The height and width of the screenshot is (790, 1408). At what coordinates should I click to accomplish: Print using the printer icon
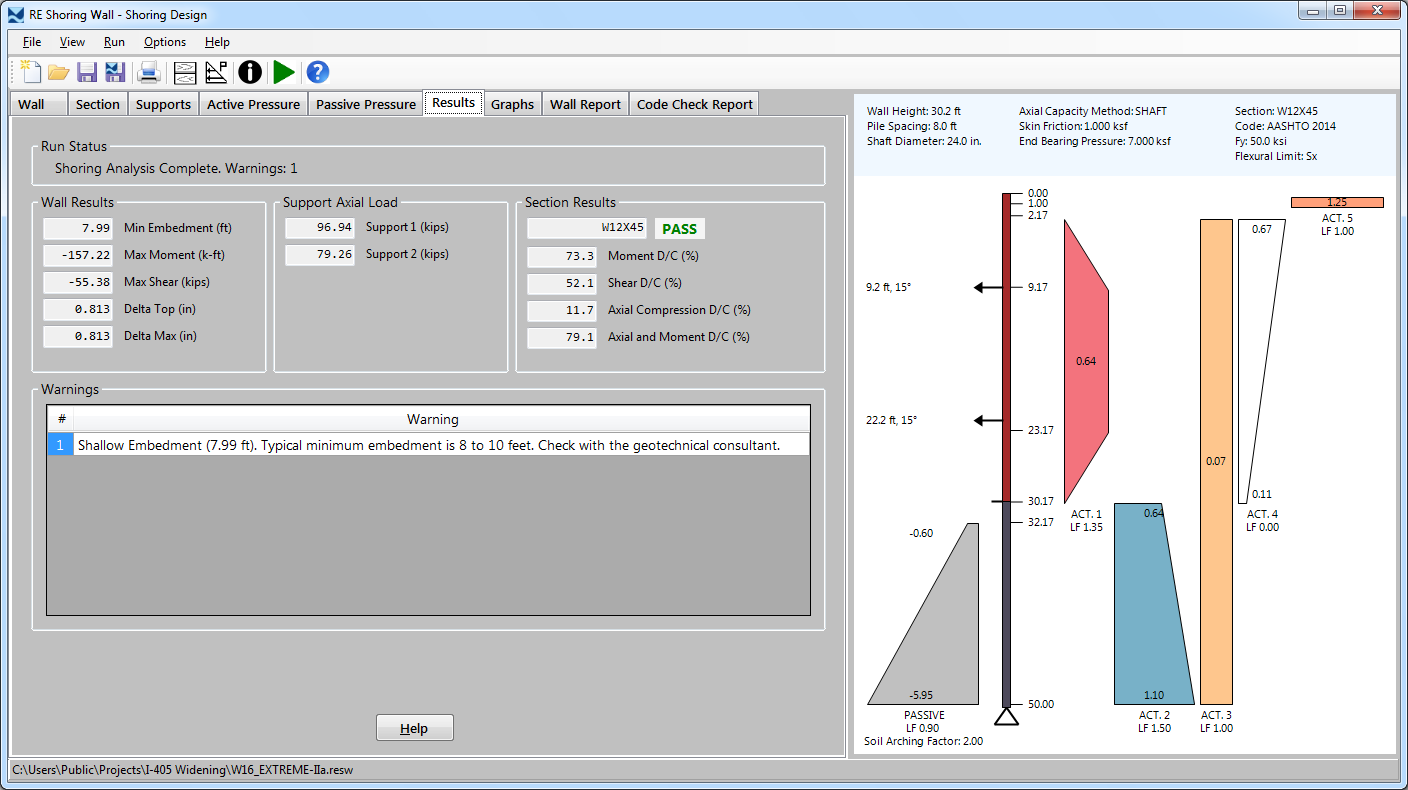pyautogui.click(x=149, y=72)
